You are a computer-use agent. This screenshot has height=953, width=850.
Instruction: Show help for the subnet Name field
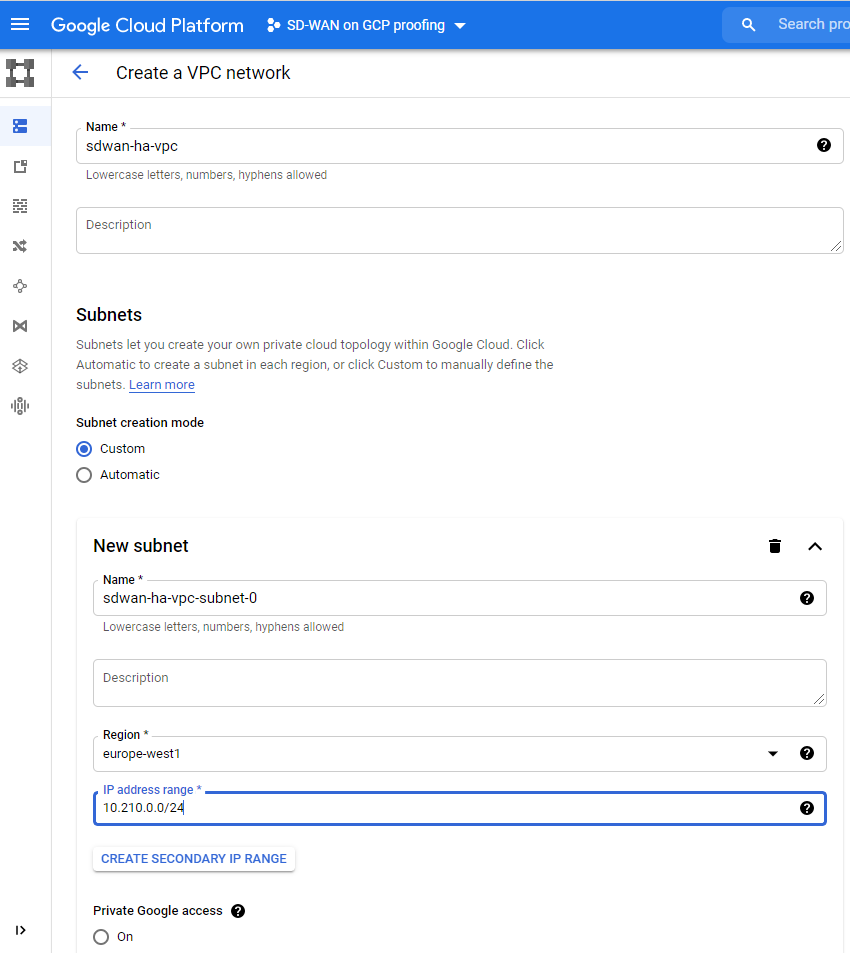[807, 598]
